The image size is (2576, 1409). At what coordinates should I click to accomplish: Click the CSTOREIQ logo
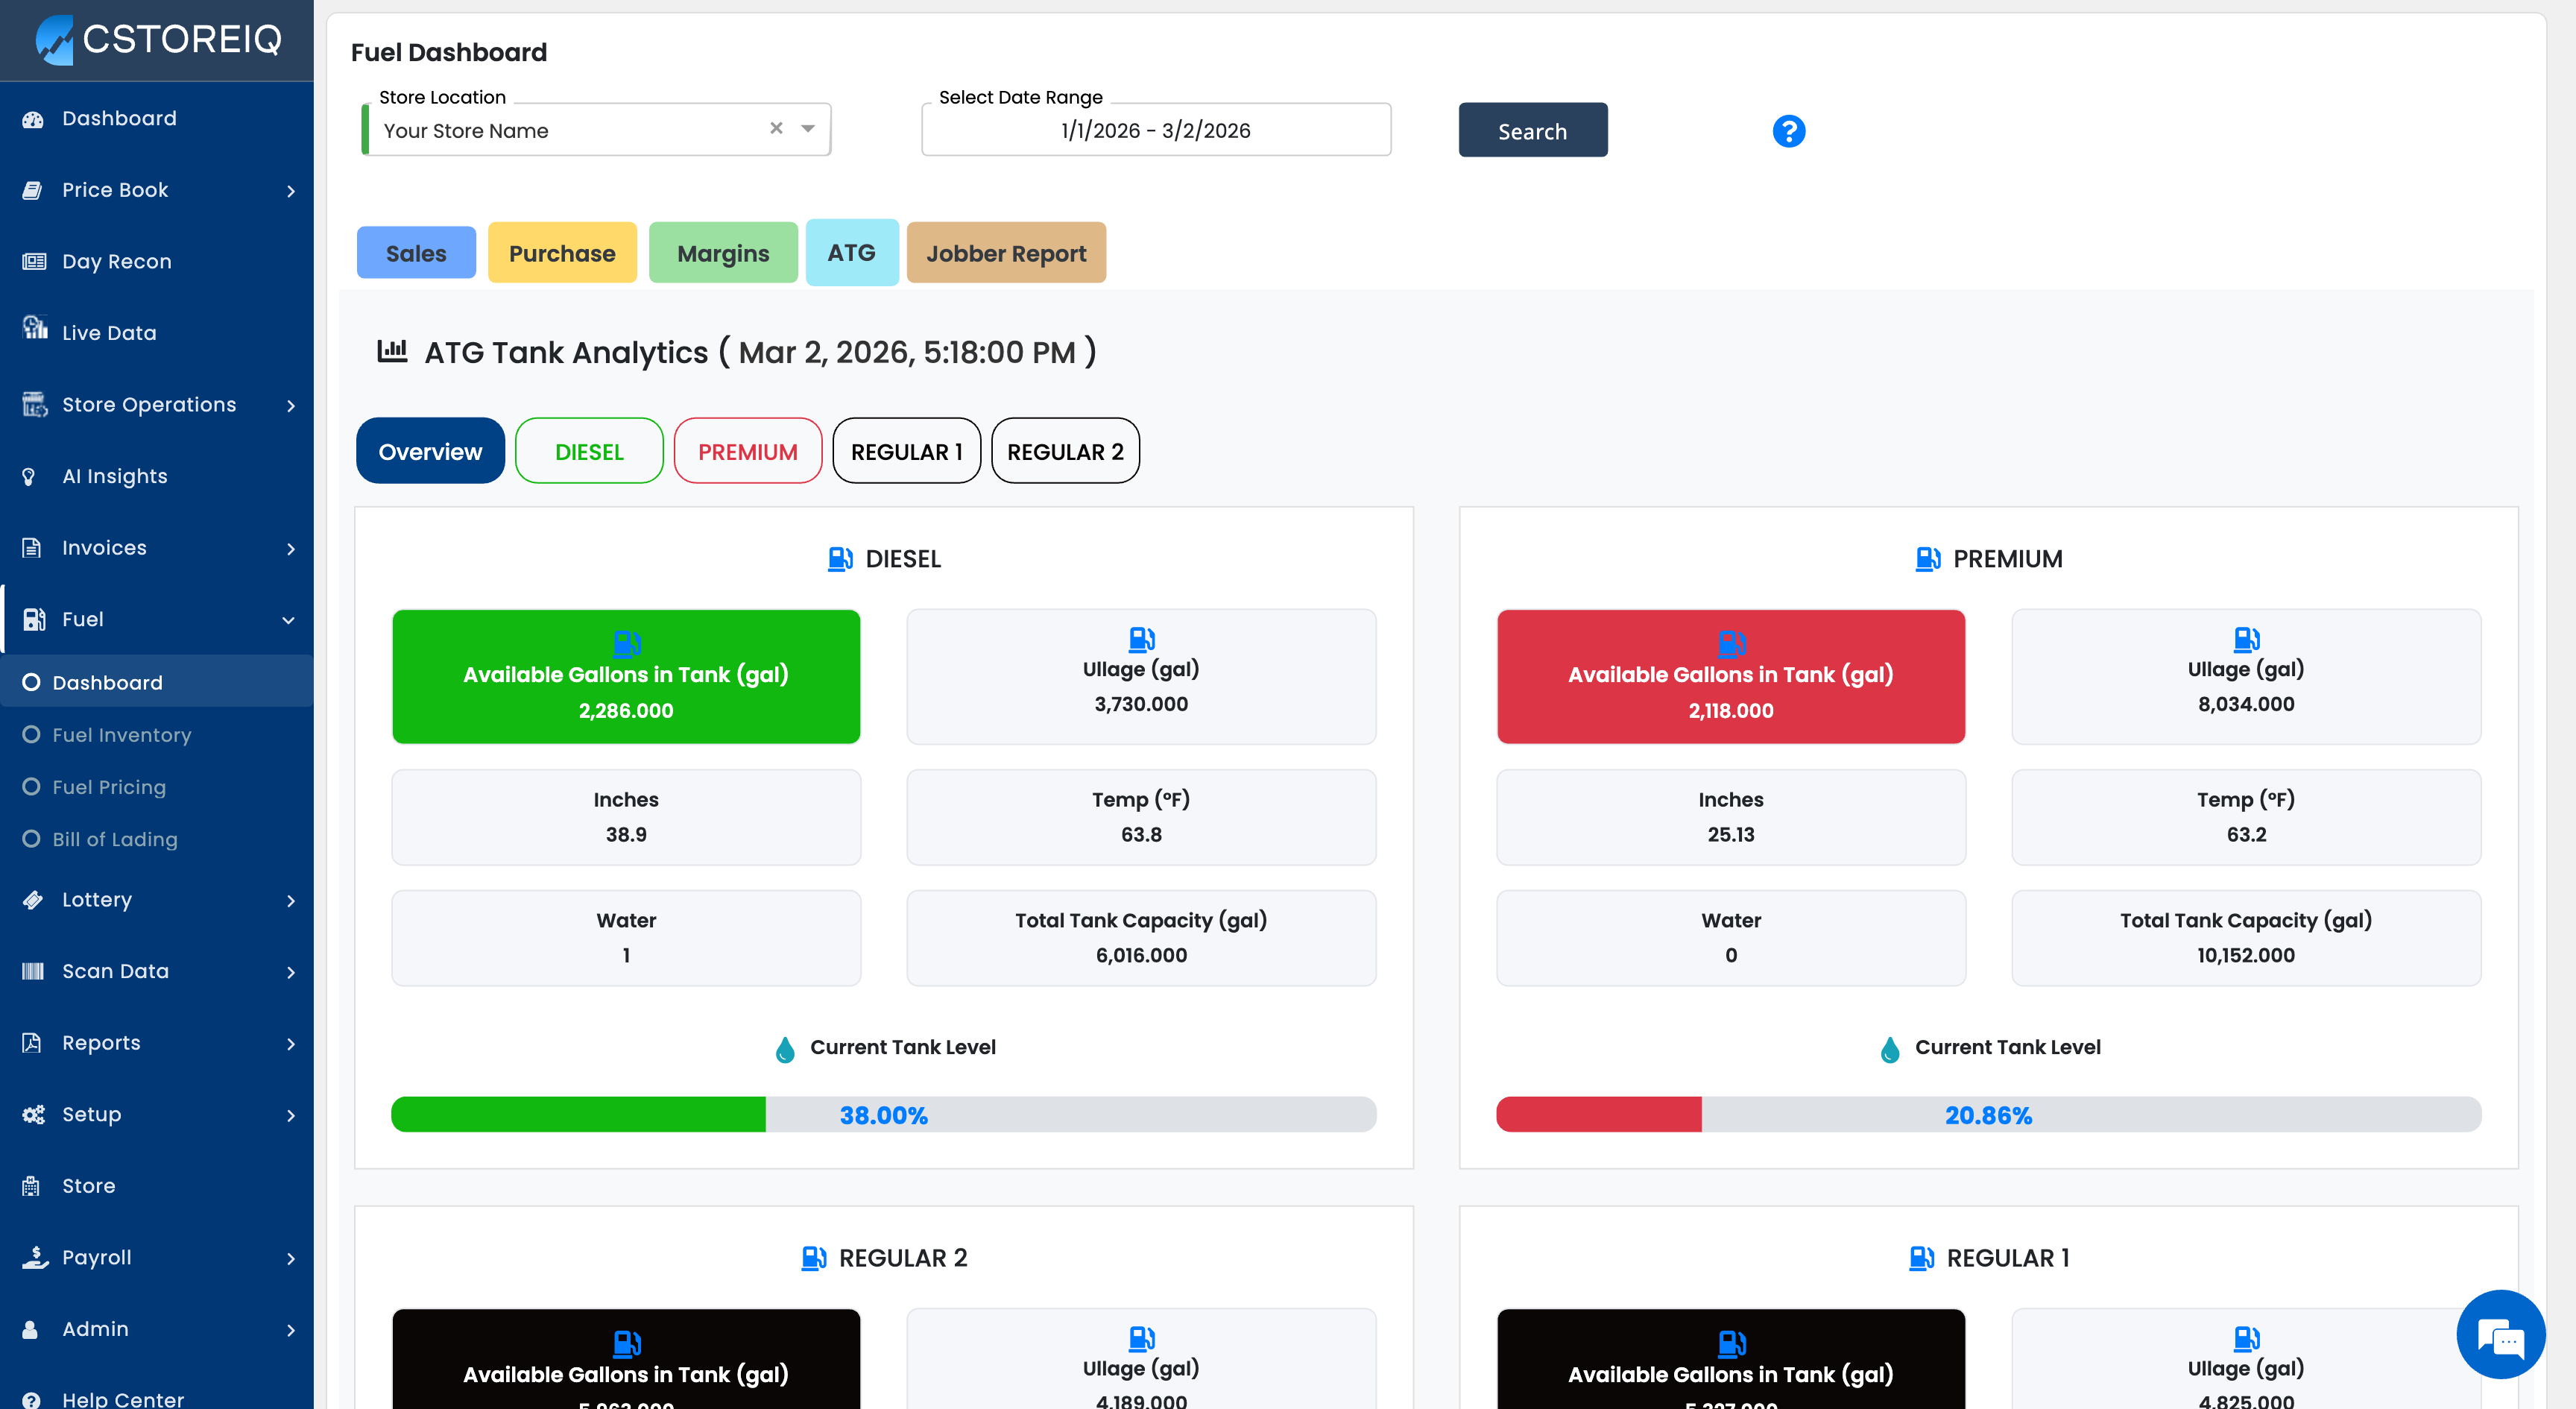[x=158, y=39]
